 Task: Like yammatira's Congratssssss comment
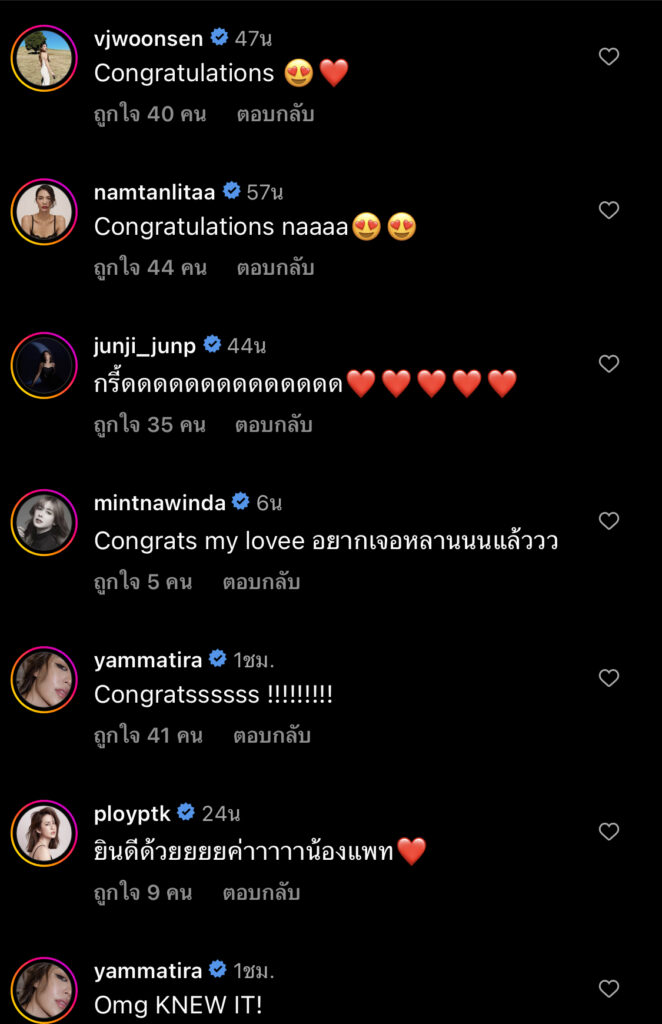[x=609, y=678]
